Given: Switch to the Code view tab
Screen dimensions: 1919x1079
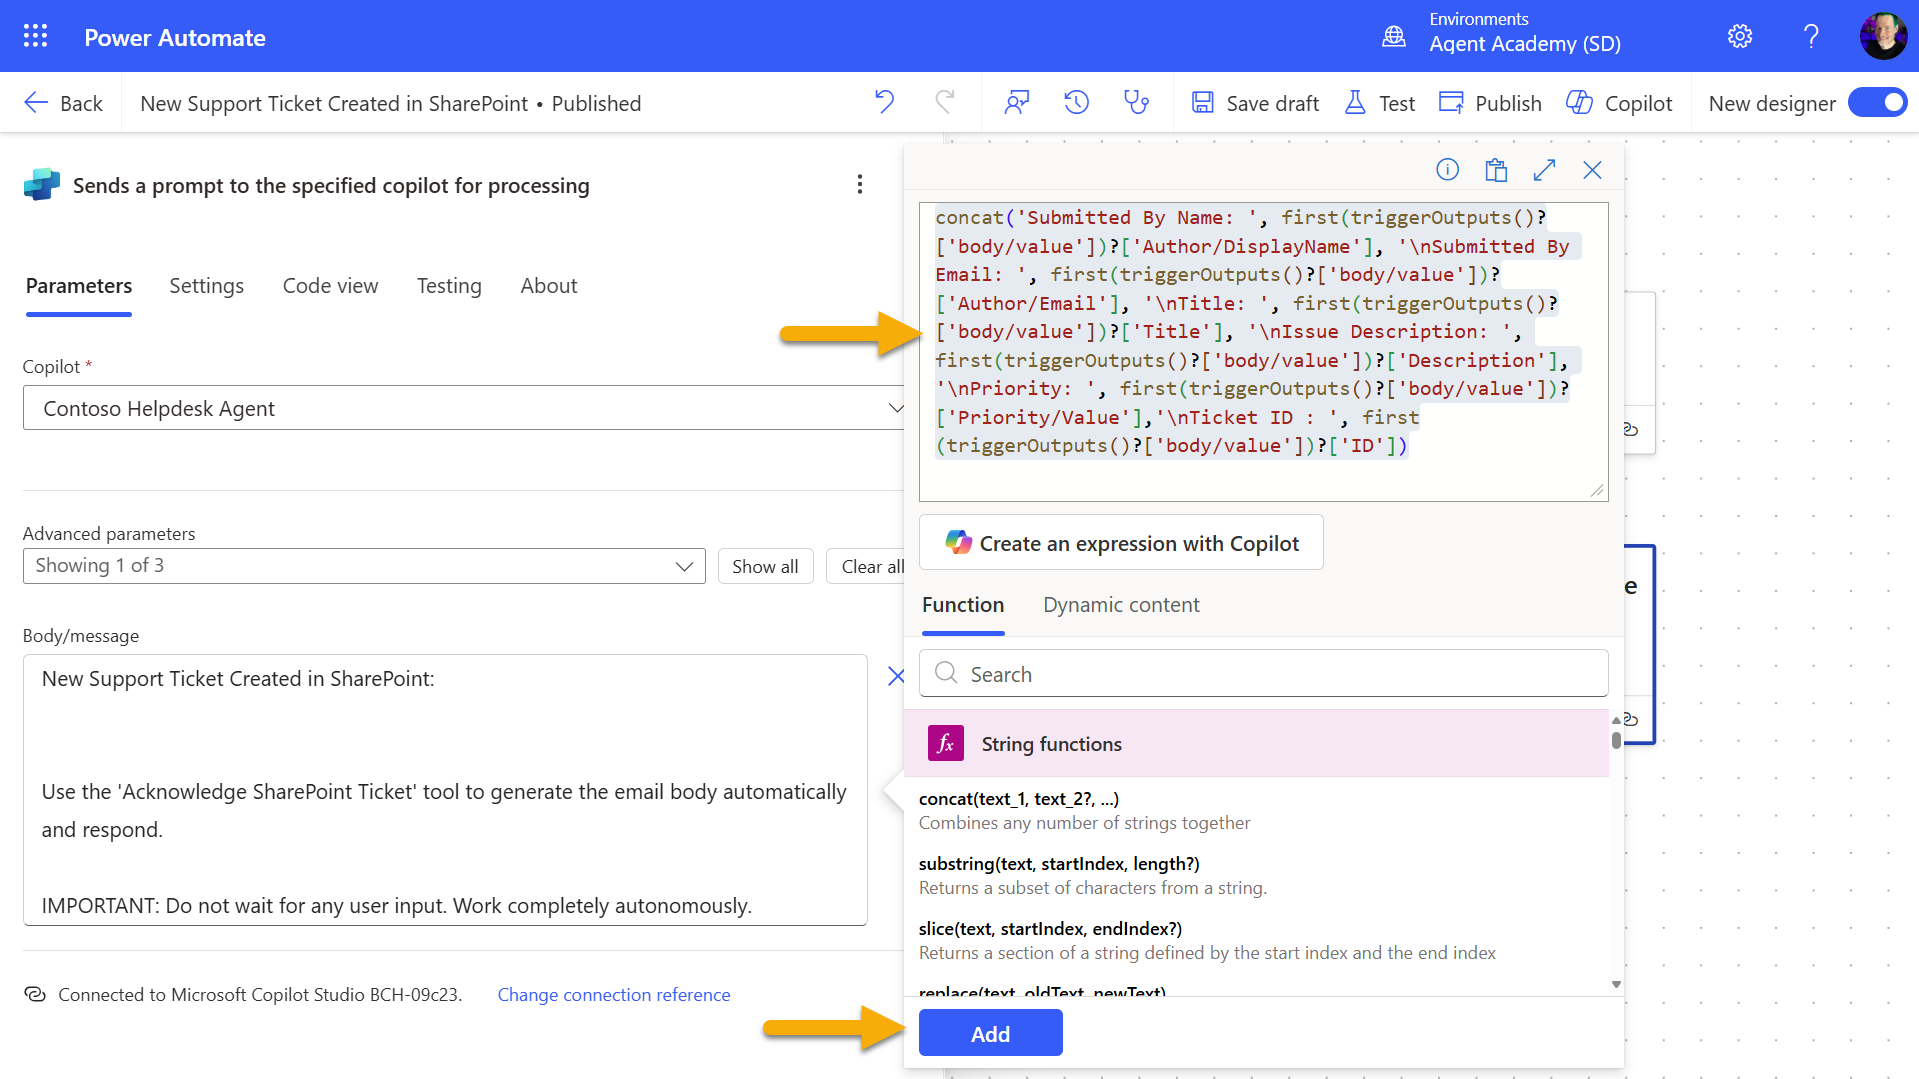Looking at the screenshot, I should coord(330,286).
